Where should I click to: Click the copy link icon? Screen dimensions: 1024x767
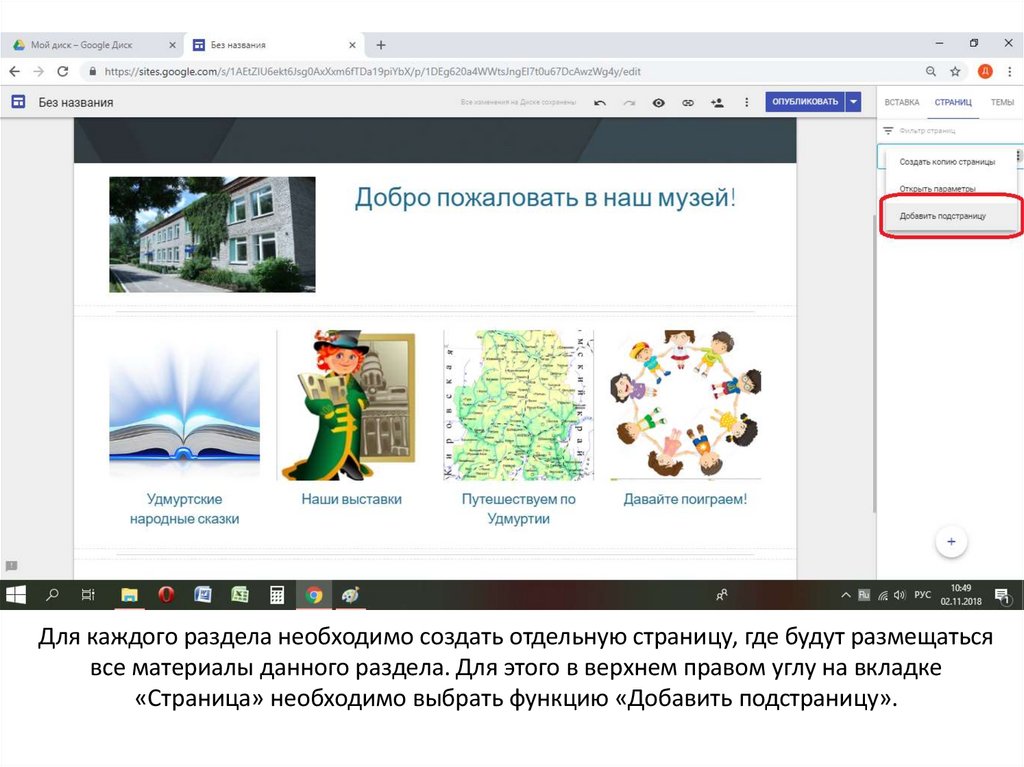[688, 102]
